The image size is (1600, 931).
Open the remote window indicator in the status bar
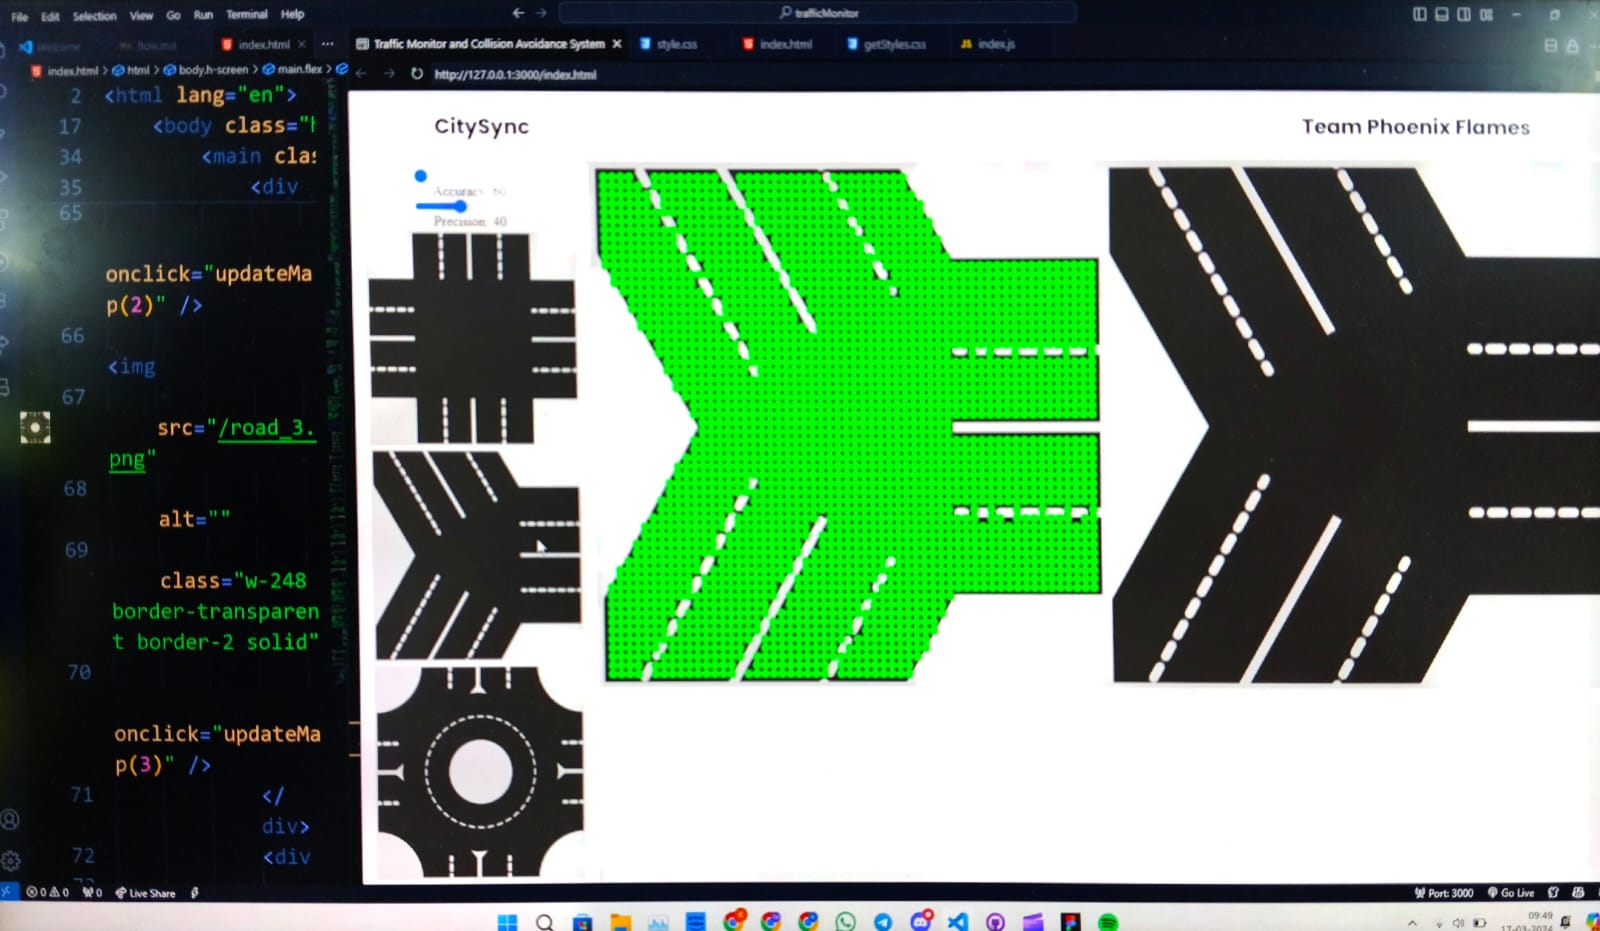[7, 891]
